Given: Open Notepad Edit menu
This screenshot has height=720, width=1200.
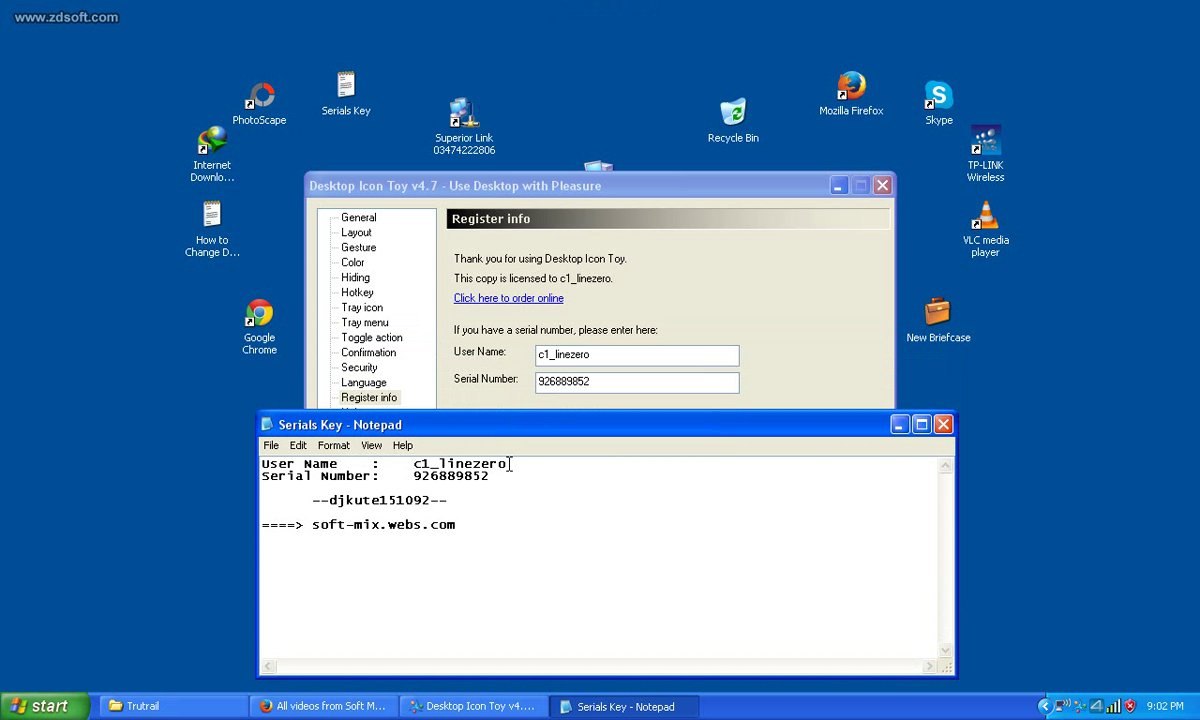Looking at the screenshot, I should [298, 445].
